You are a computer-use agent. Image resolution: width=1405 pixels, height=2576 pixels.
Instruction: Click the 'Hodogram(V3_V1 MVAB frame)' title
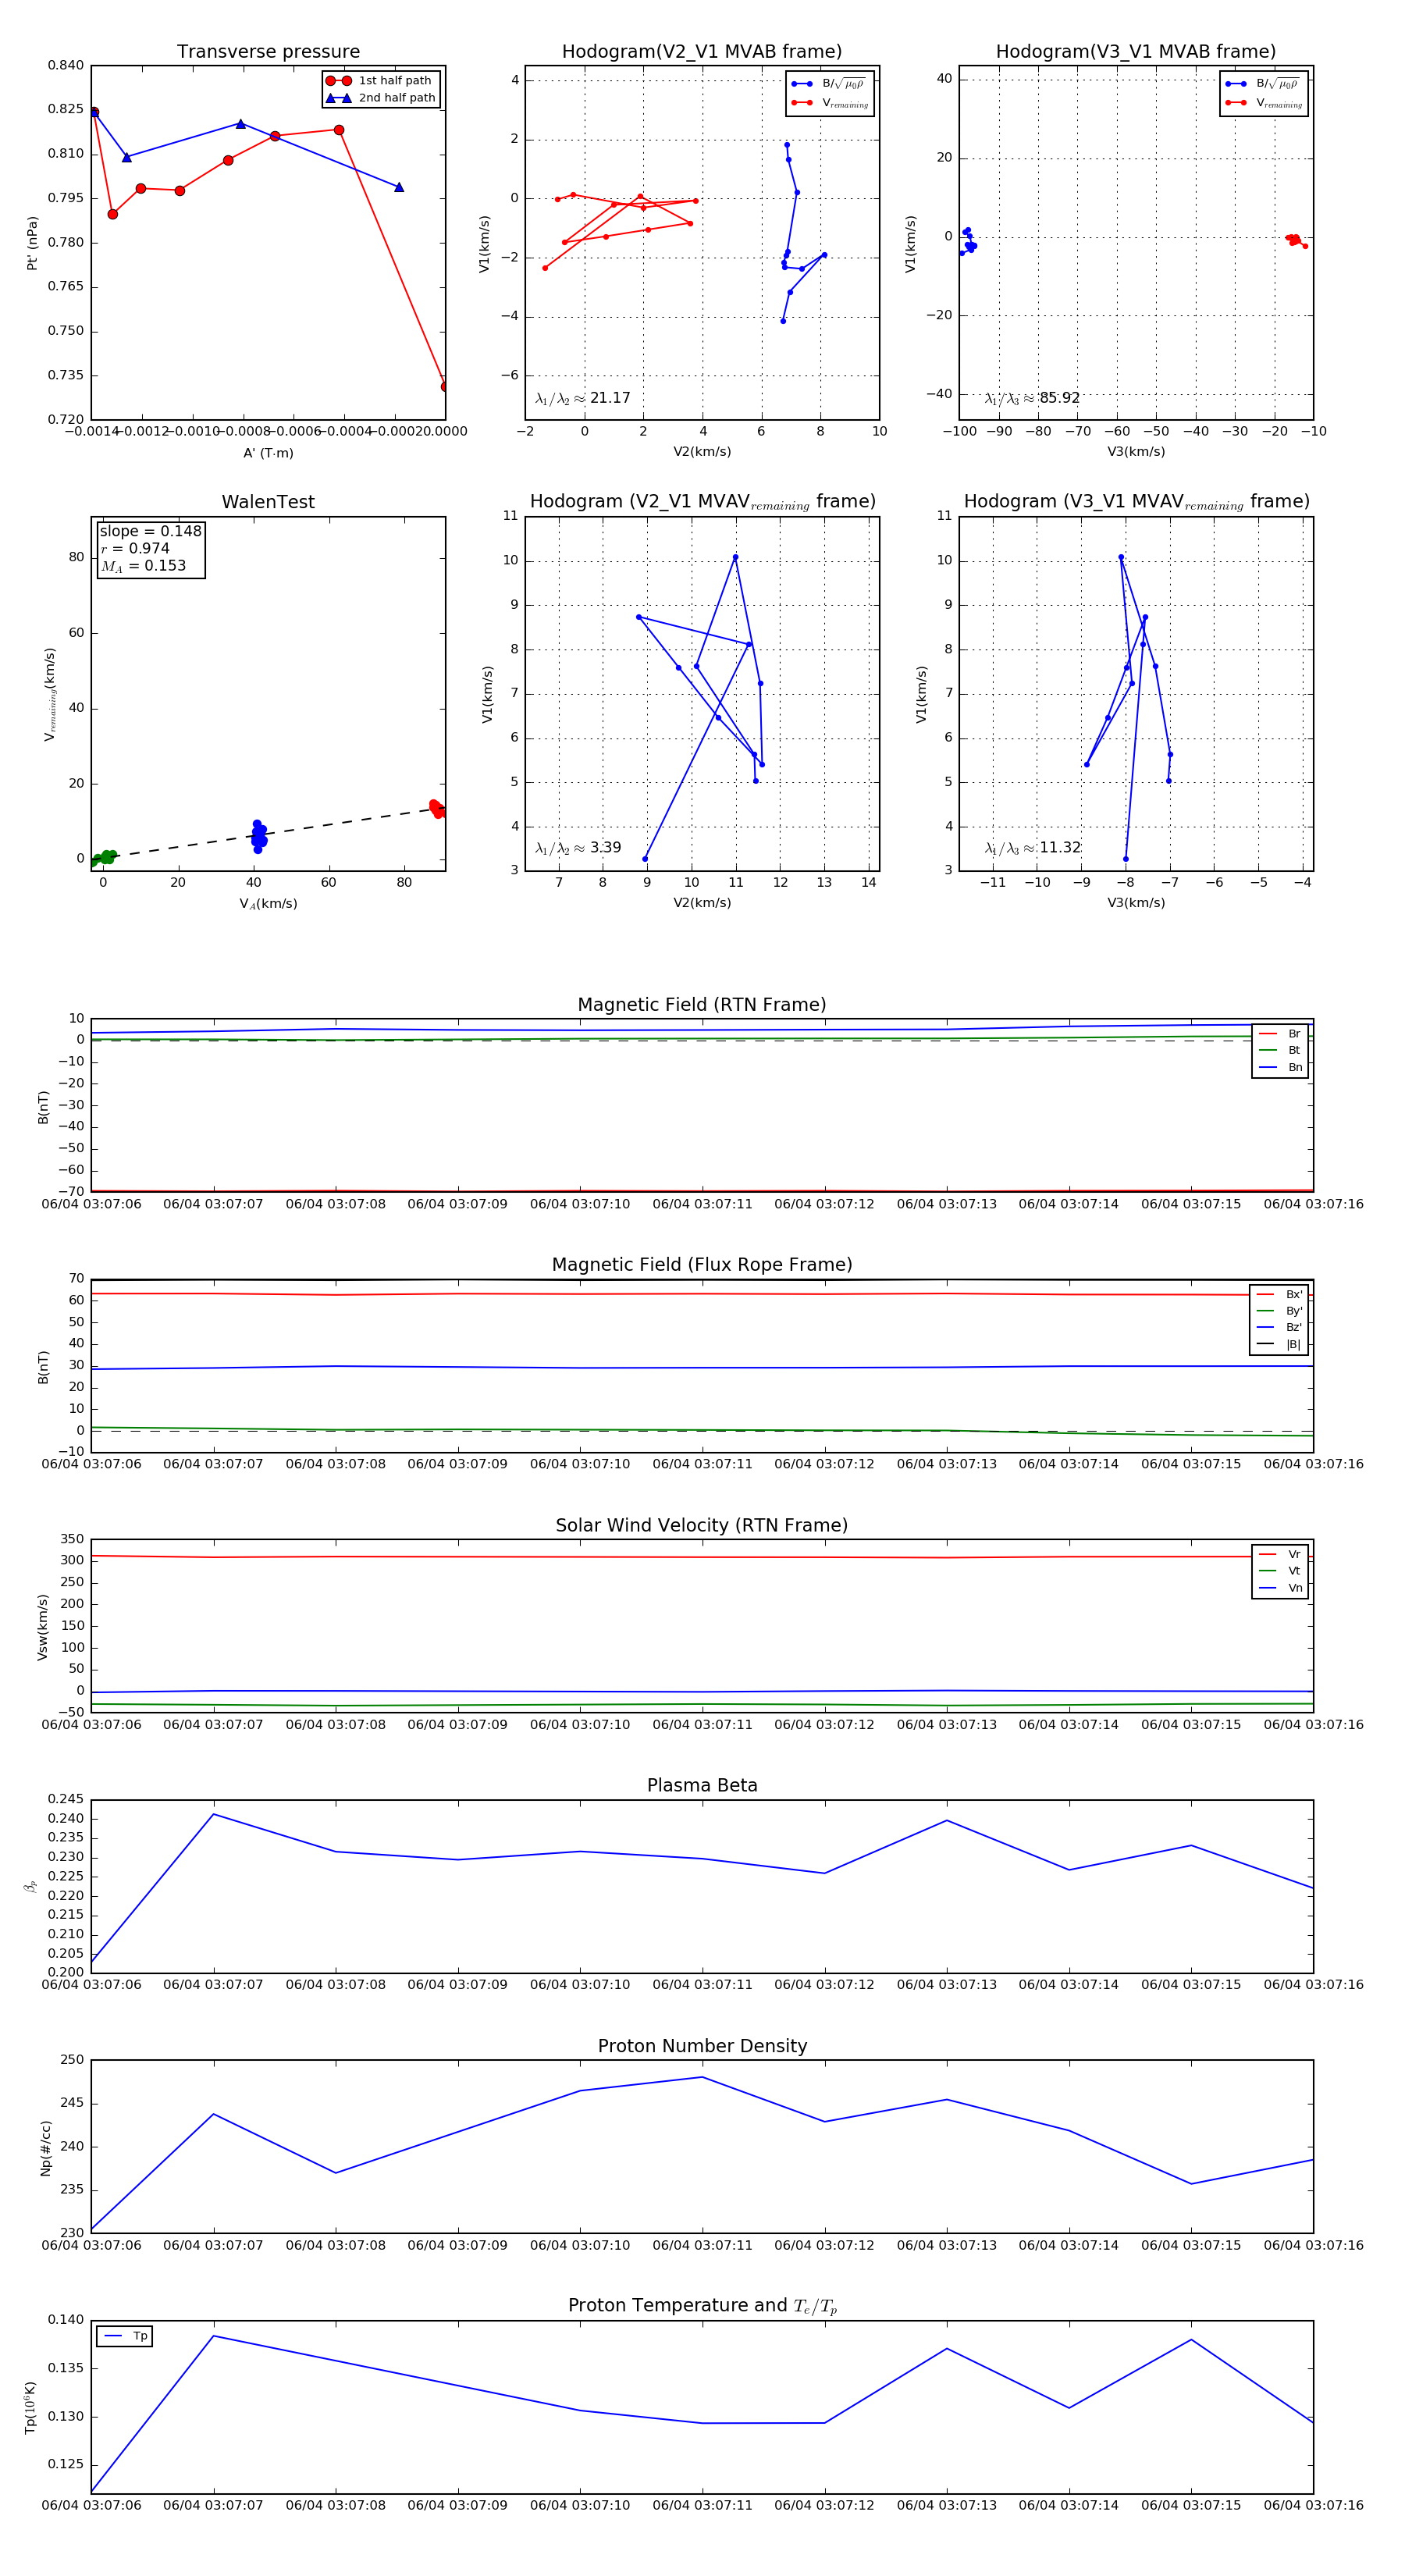(1136, 52)
